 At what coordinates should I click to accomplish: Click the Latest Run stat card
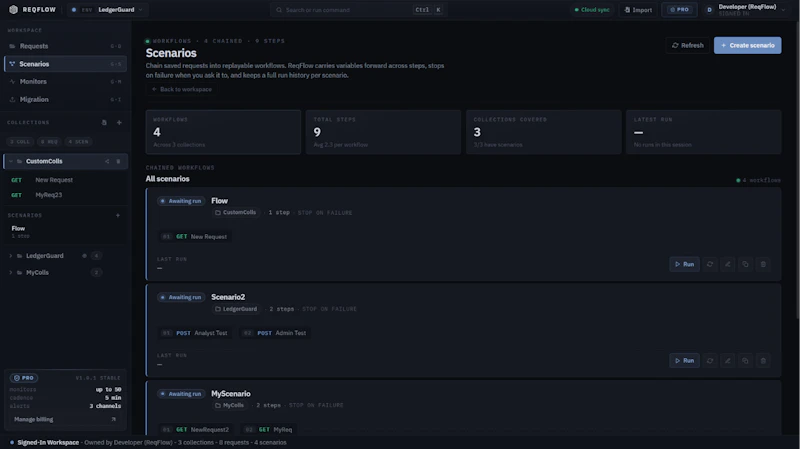(704, 132)
